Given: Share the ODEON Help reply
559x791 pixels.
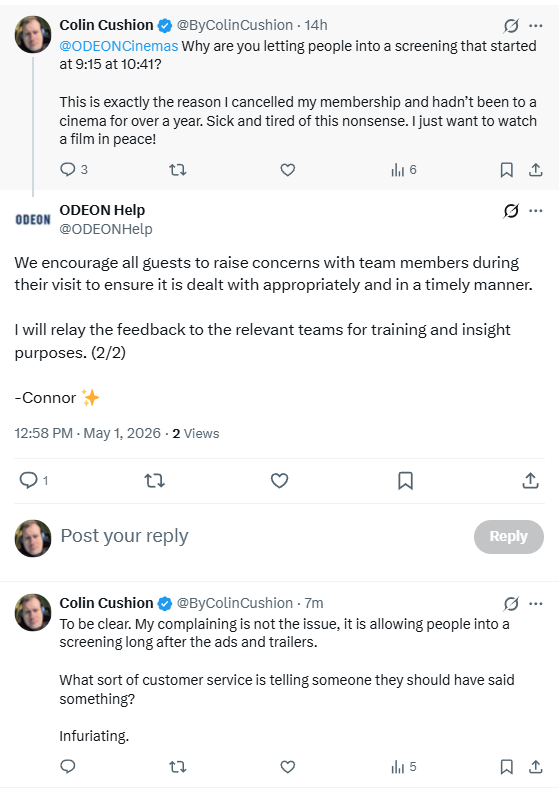Looking at the screenshot, I should coord(530,480).
